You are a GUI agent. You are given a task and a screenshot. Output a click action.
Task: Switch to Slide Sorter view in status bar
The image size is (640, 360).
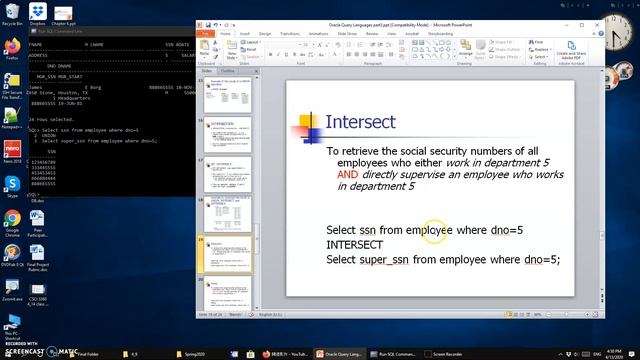516,315
